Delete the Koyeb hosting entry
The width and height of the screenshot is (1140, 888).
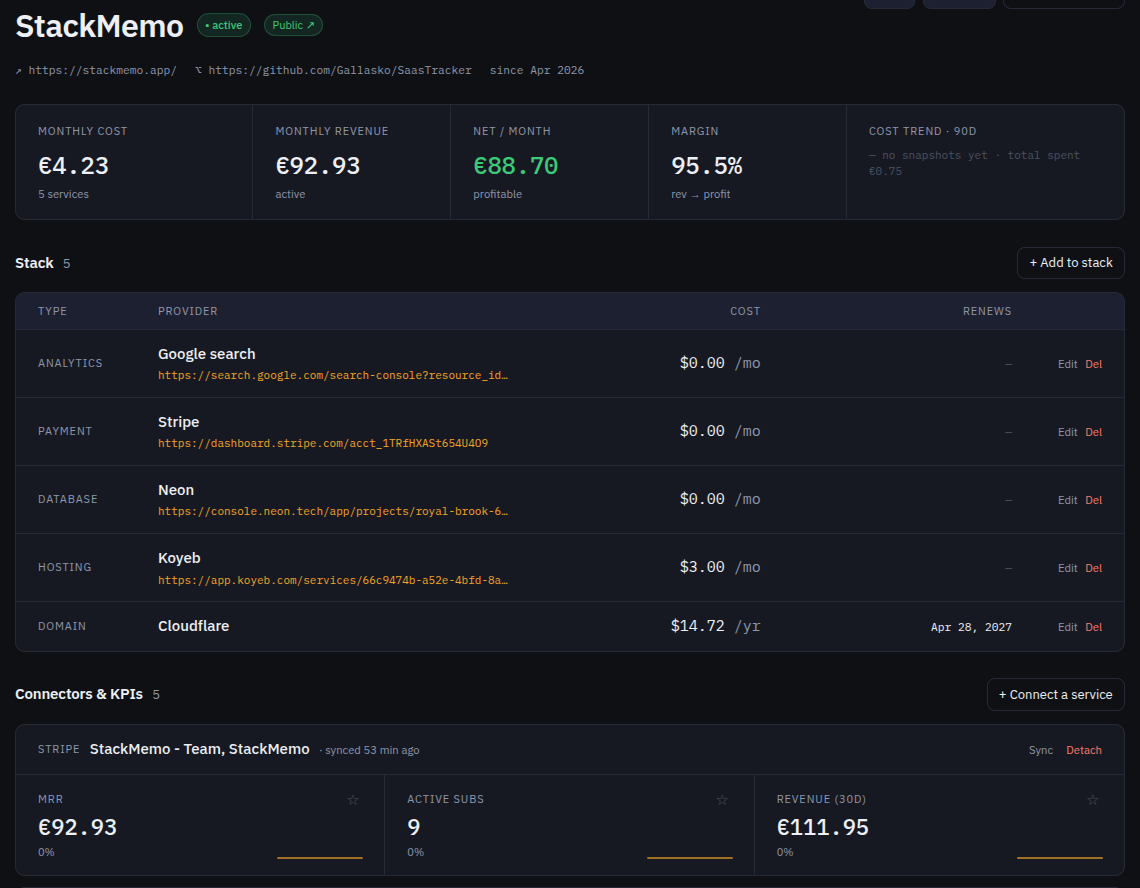coord(1093,568)
